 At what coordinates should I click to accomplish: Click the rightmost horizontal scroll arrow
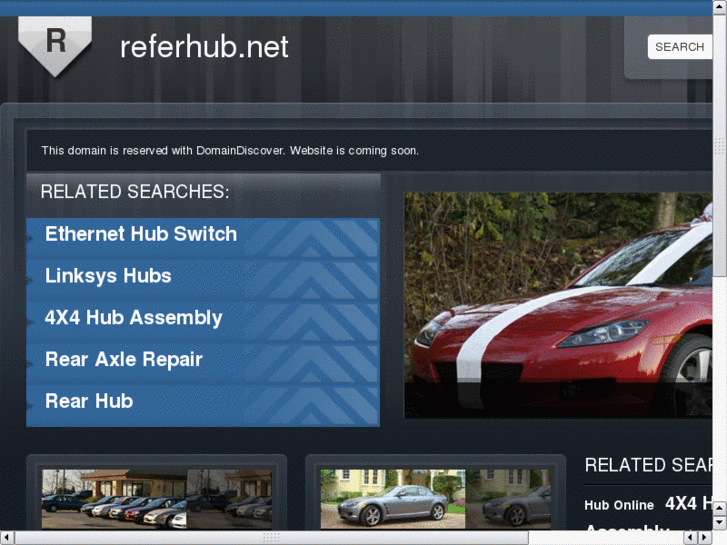tap(705, 538)
